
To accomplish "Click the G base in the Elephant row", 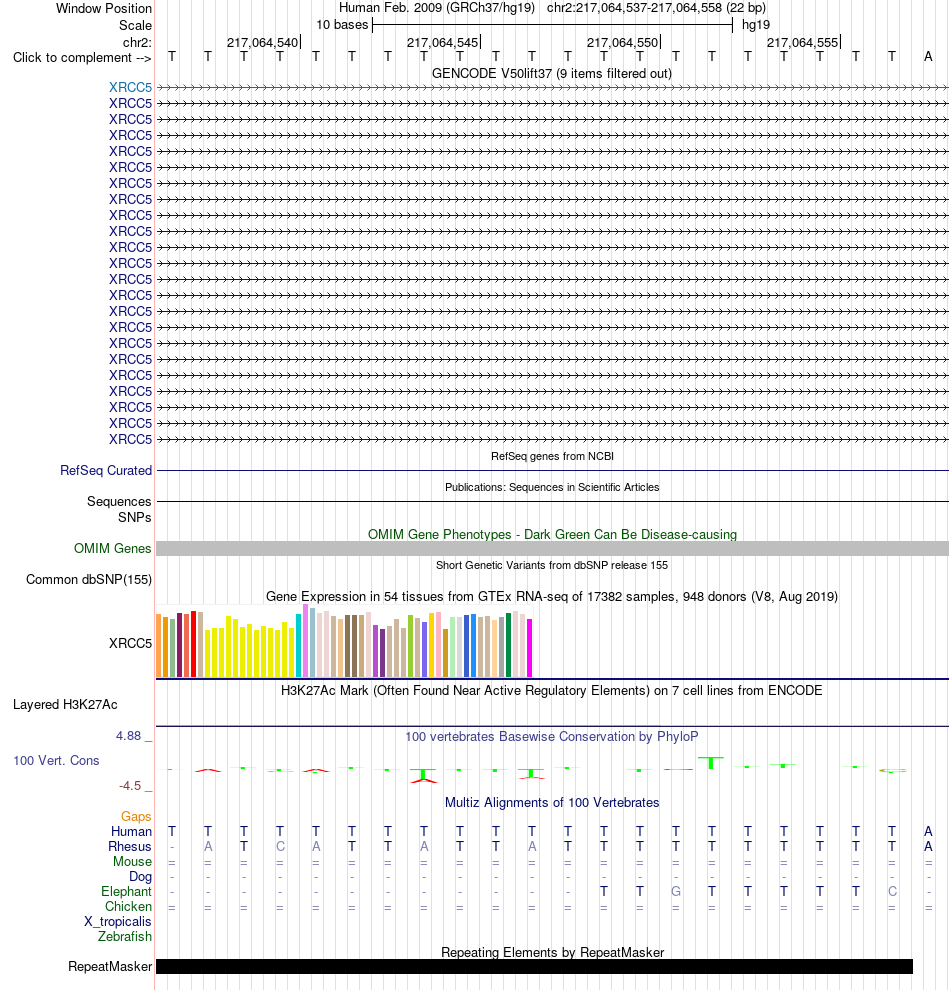I will click(676, 892).
